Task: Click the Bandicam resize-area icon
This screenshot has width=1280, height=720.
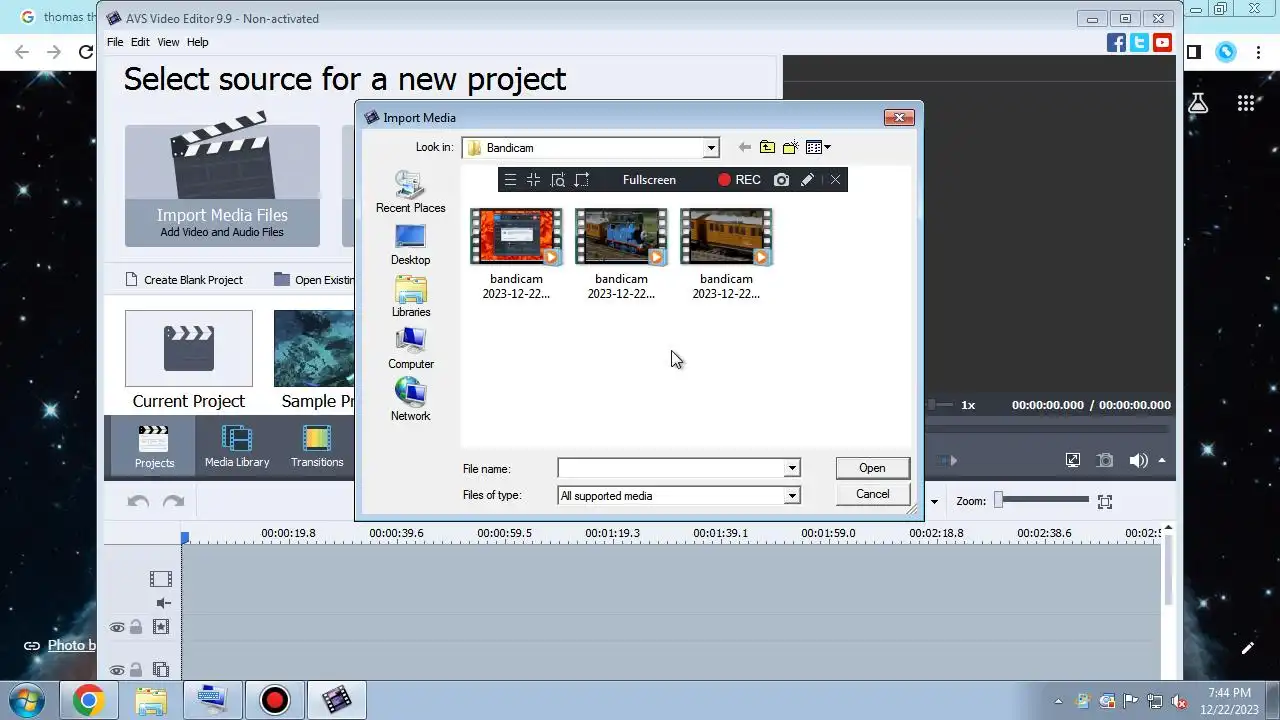Action: (582, 180)
